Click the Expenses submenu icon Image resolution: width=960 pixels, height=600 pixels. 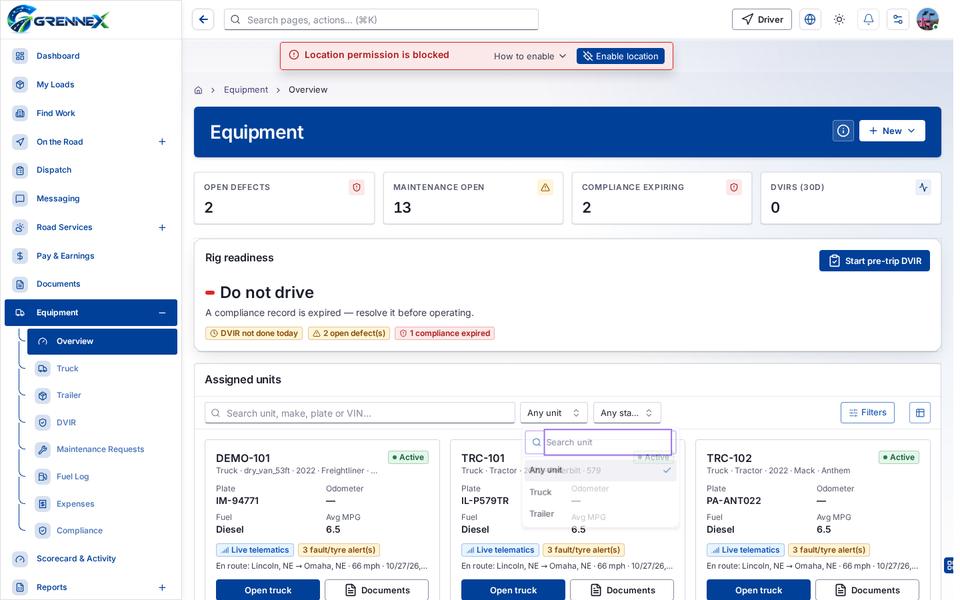click(43, 504)
